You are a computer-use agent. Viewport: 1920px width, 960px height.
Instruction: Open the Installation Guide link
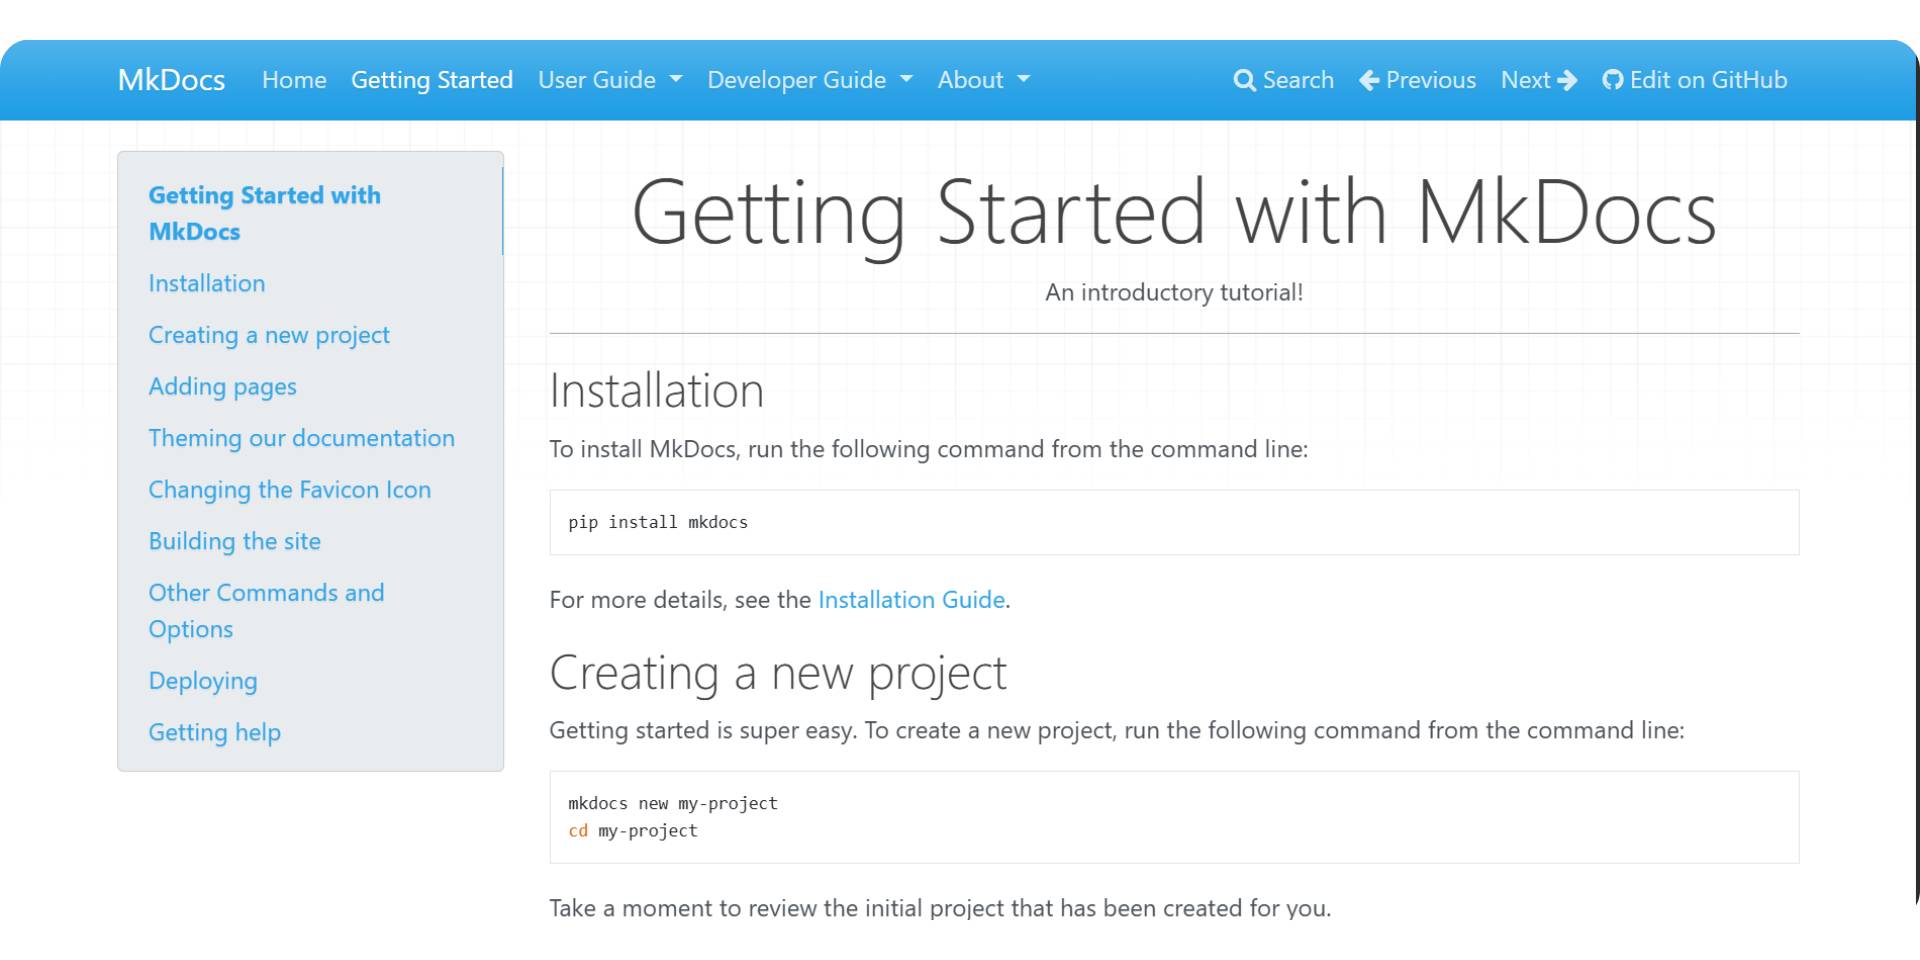pyautogui.click(x=911, y=599)
